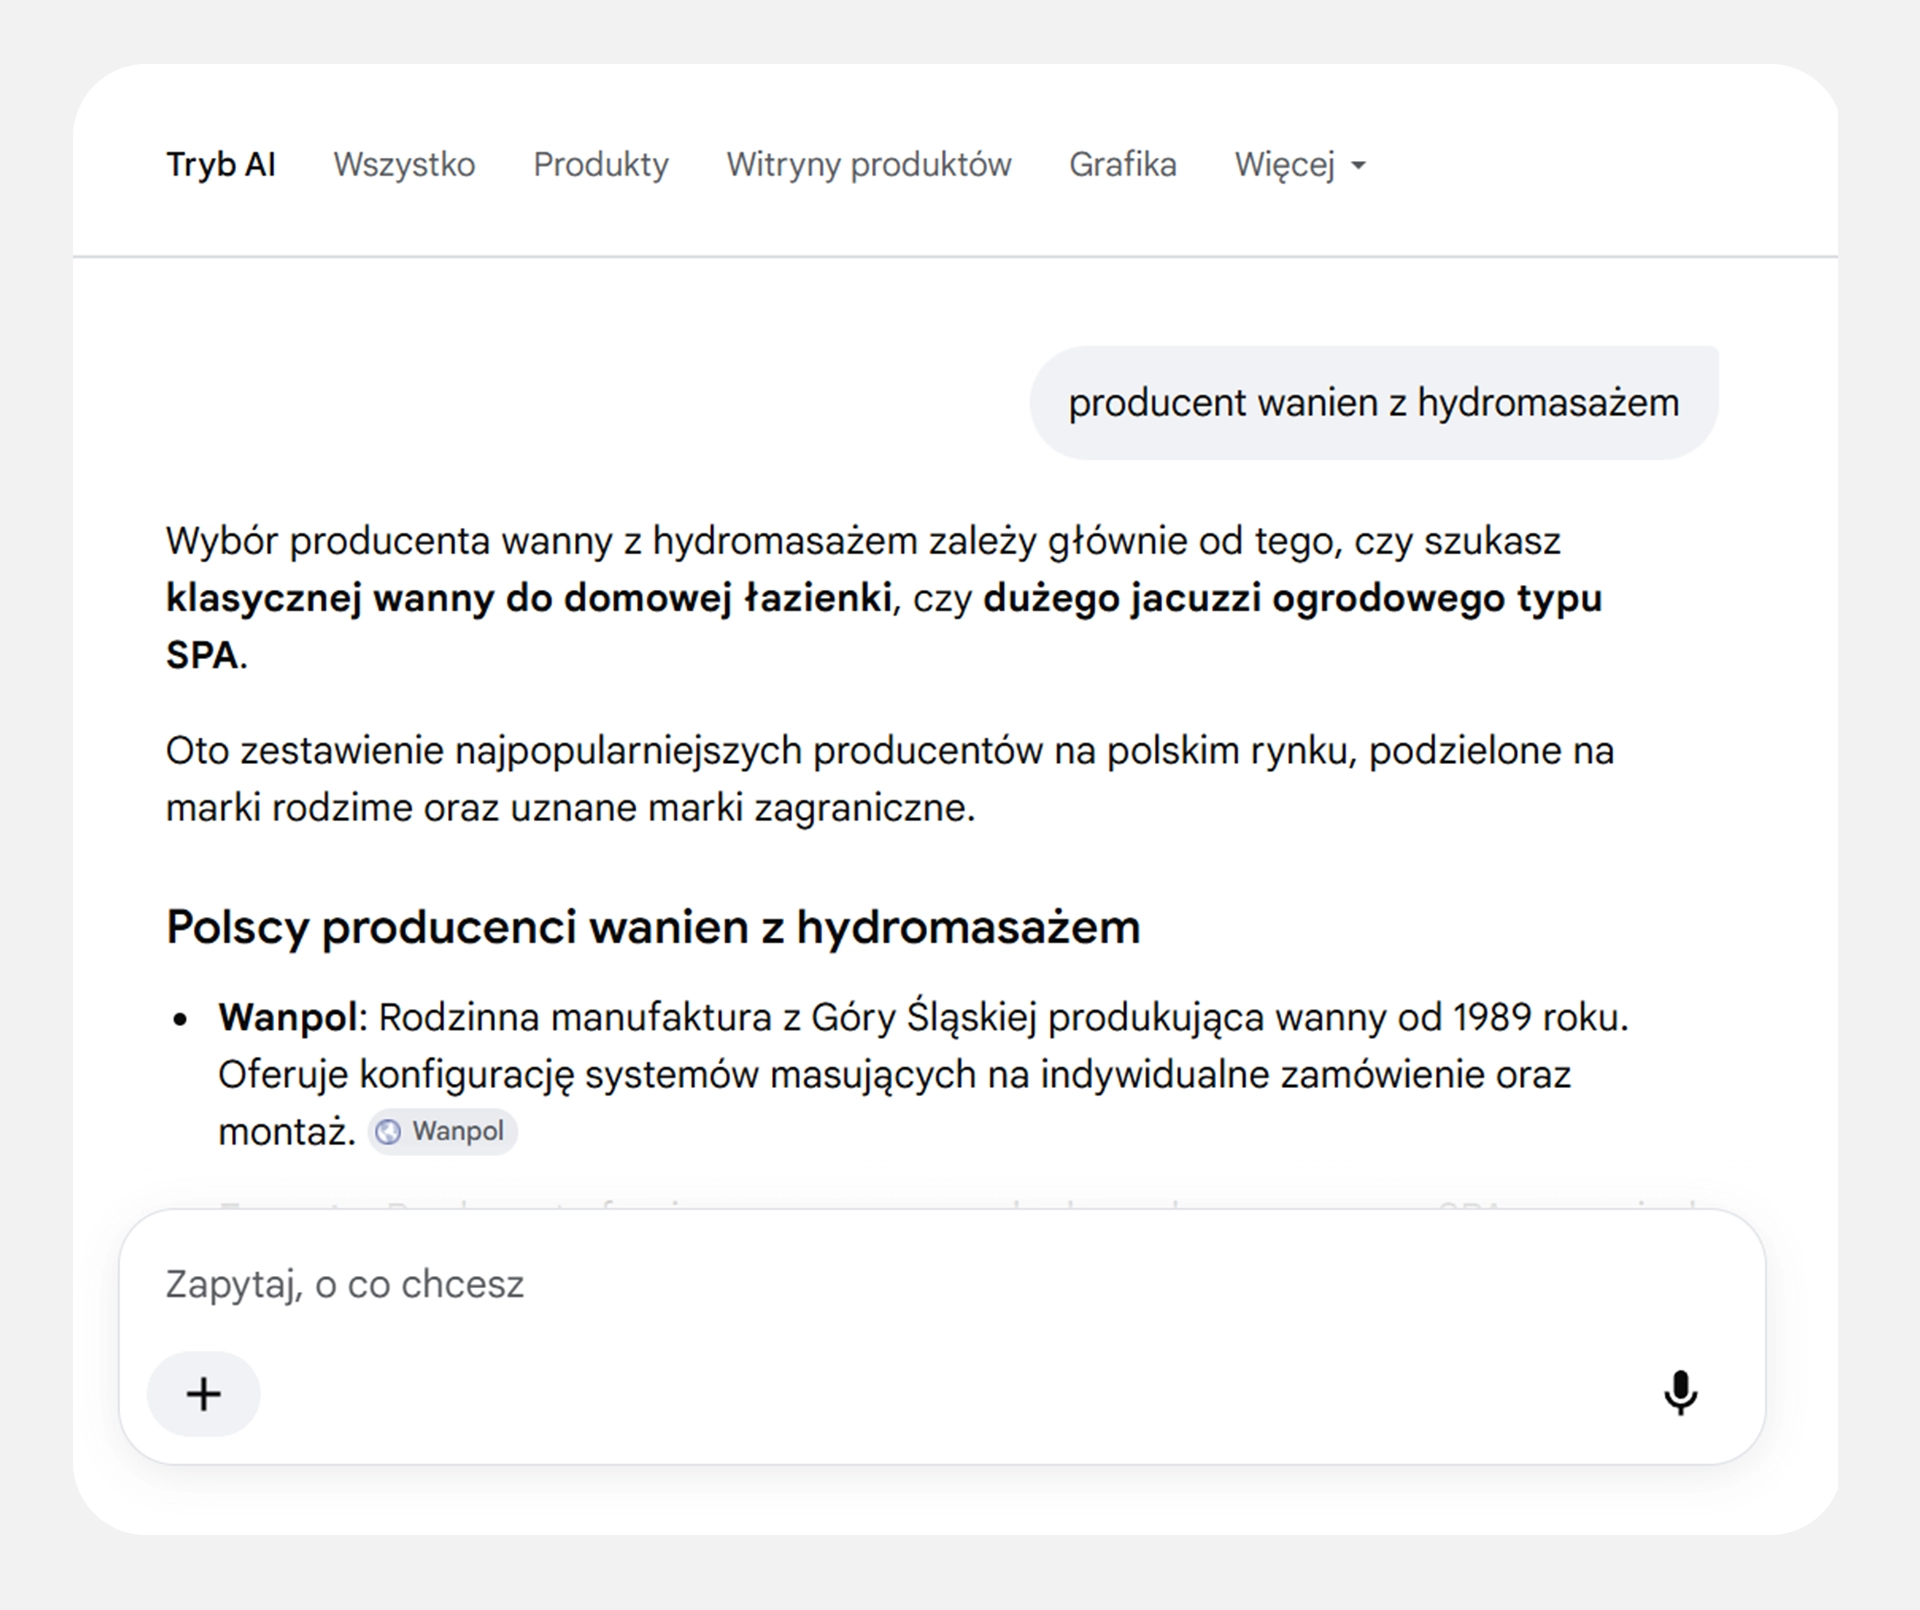The width and height of the screenshot is (1920, 1610).
Task: Switch to the Tryb AI tab
Action: (x=221, y=165)
